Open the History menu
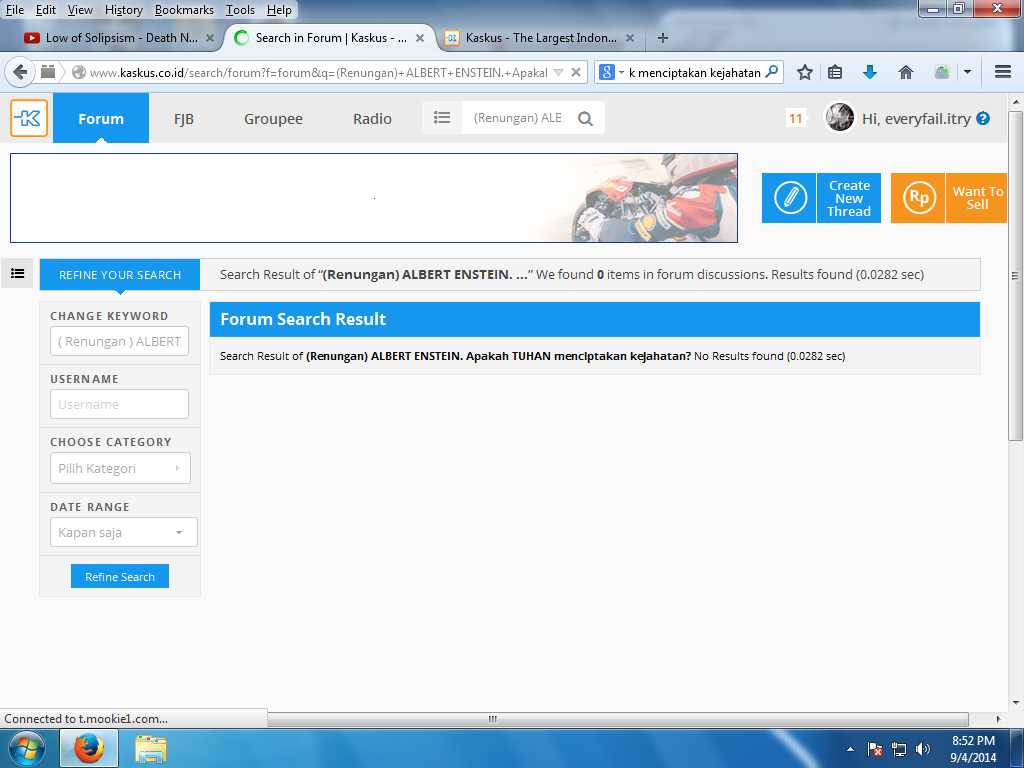Viewport: 1024px width, 768px height. point(123,10)
